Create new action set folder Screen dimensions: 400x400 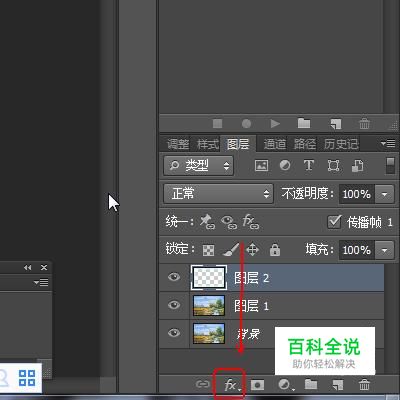(x=304, y=123)
